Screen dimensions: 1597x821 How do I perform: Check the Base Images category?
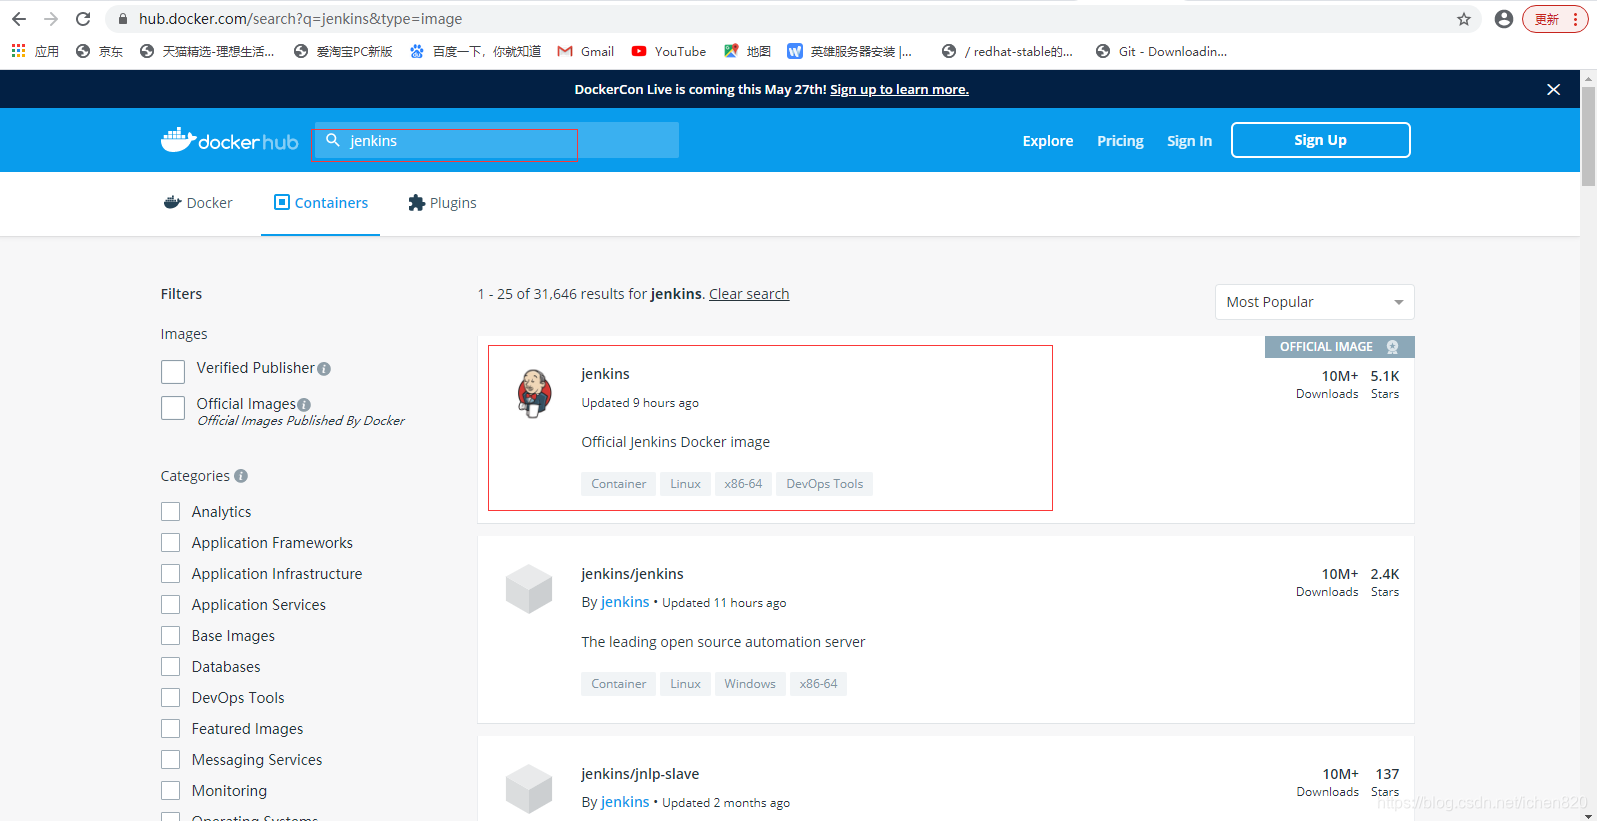tap(171, 636)
